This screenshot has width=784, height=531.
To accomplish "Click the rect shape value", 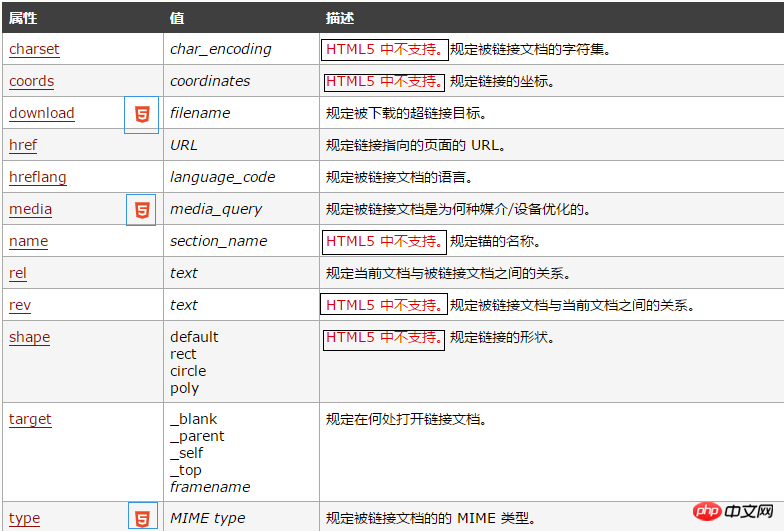I will (x=183, y=354).
